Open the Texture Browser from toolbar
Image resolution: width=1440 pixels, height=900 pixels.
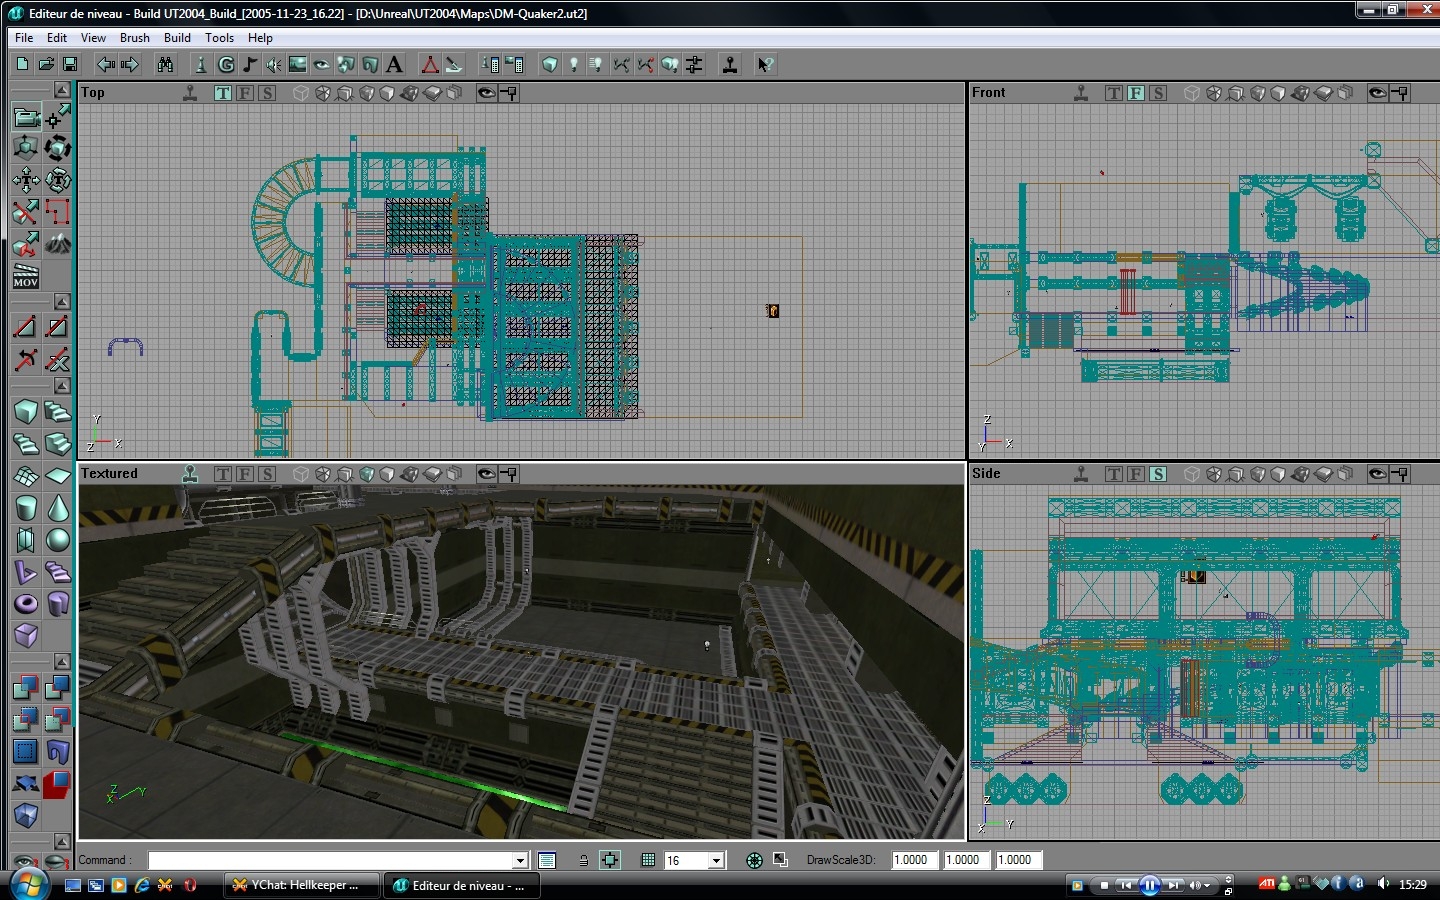297,65
